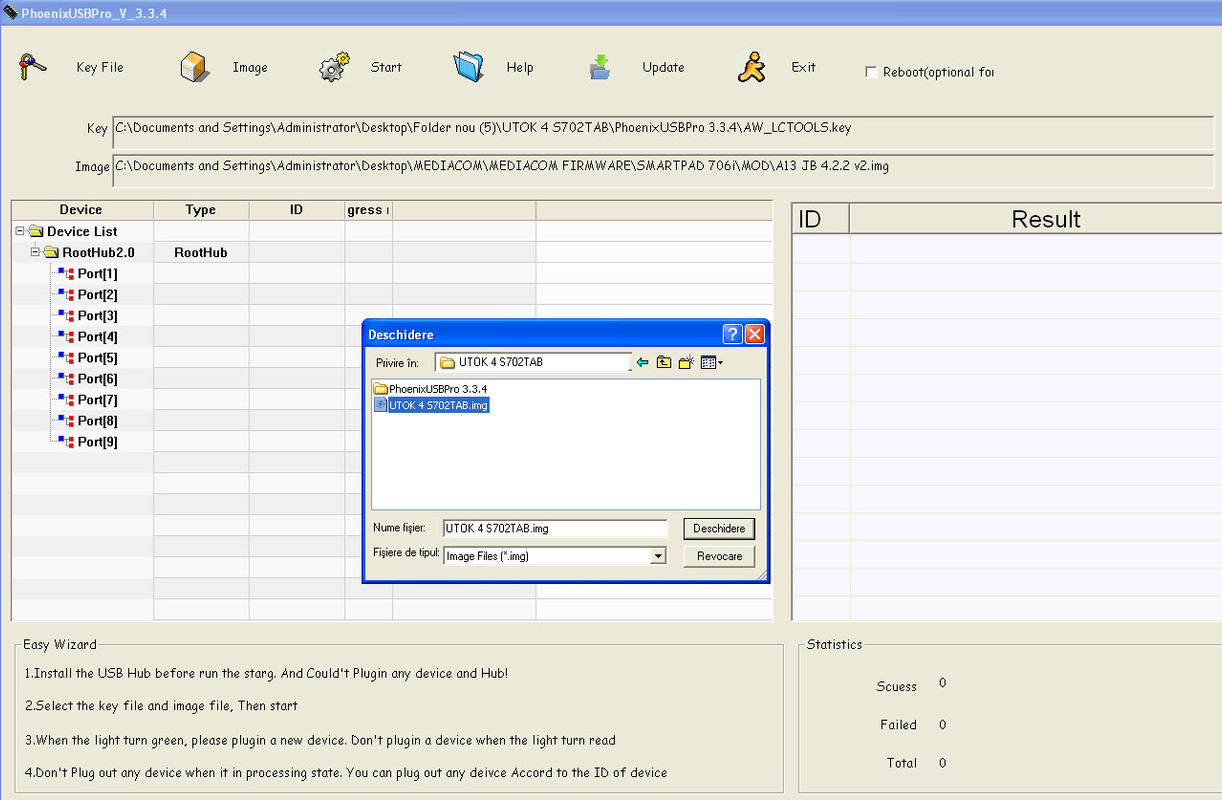1222x800 pixels.
Task: Click the PhoenixUSBPro title bar app icon
Action: (x=11, y=12)
